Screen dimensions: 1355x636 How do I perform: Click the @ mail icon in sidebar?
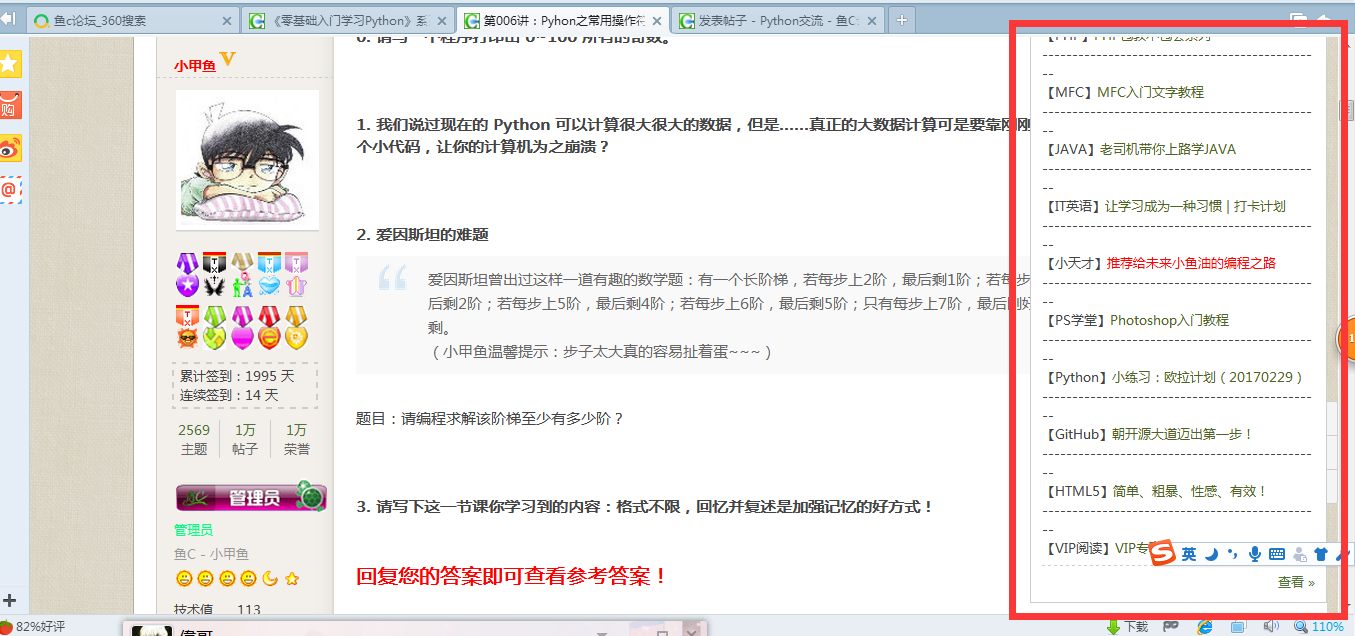(x=9, y=189)
